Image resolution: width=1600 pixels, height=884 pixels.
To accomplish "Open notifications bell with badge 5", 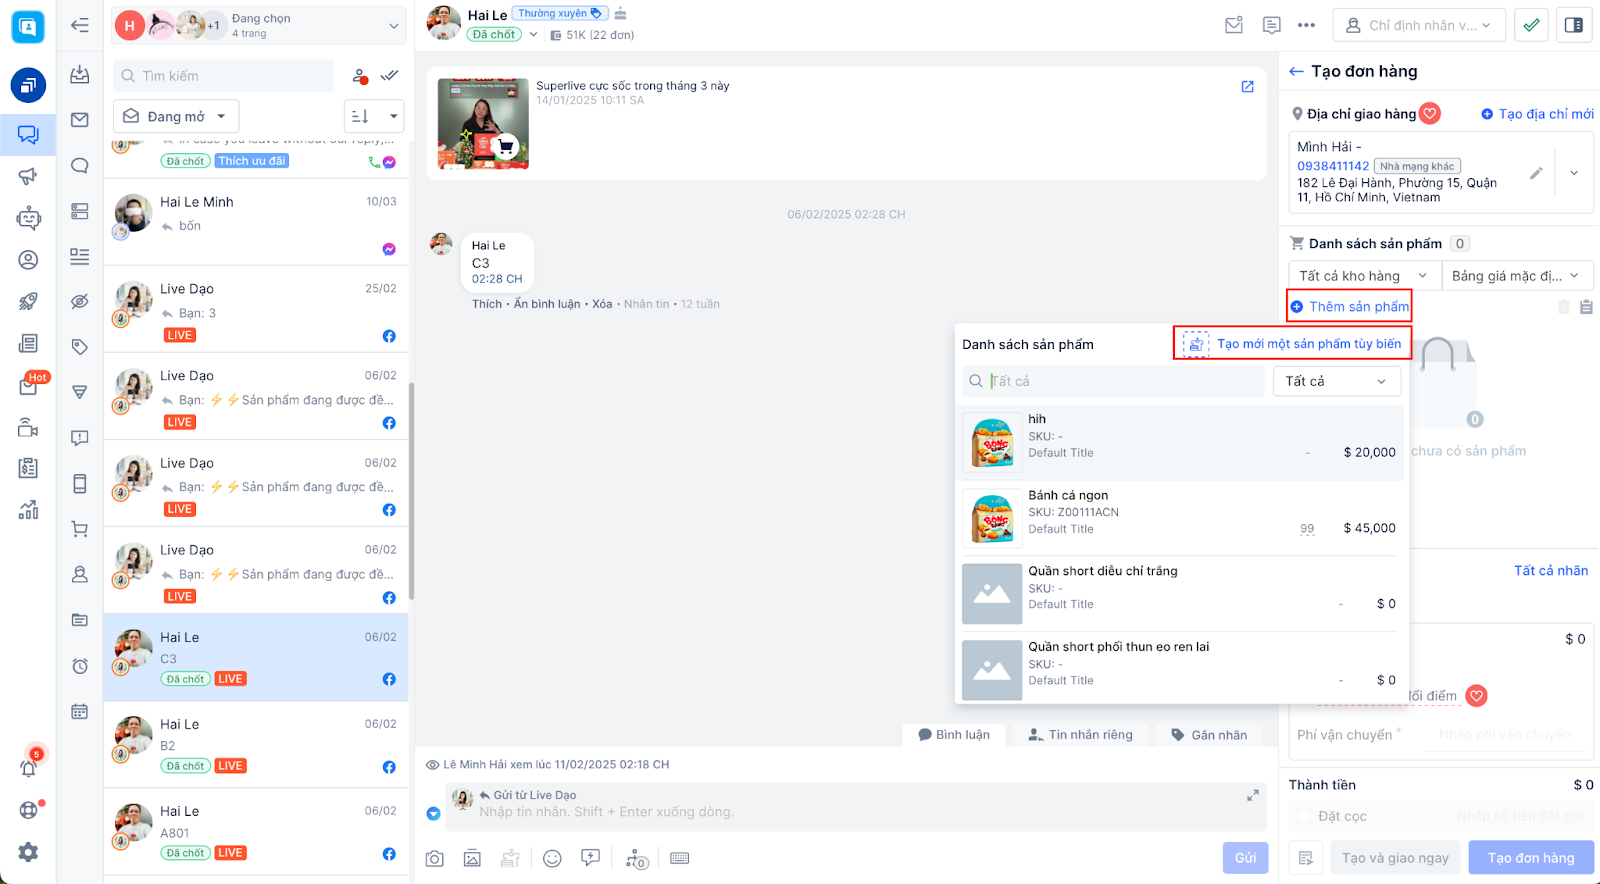I will (x=28, y=767).
